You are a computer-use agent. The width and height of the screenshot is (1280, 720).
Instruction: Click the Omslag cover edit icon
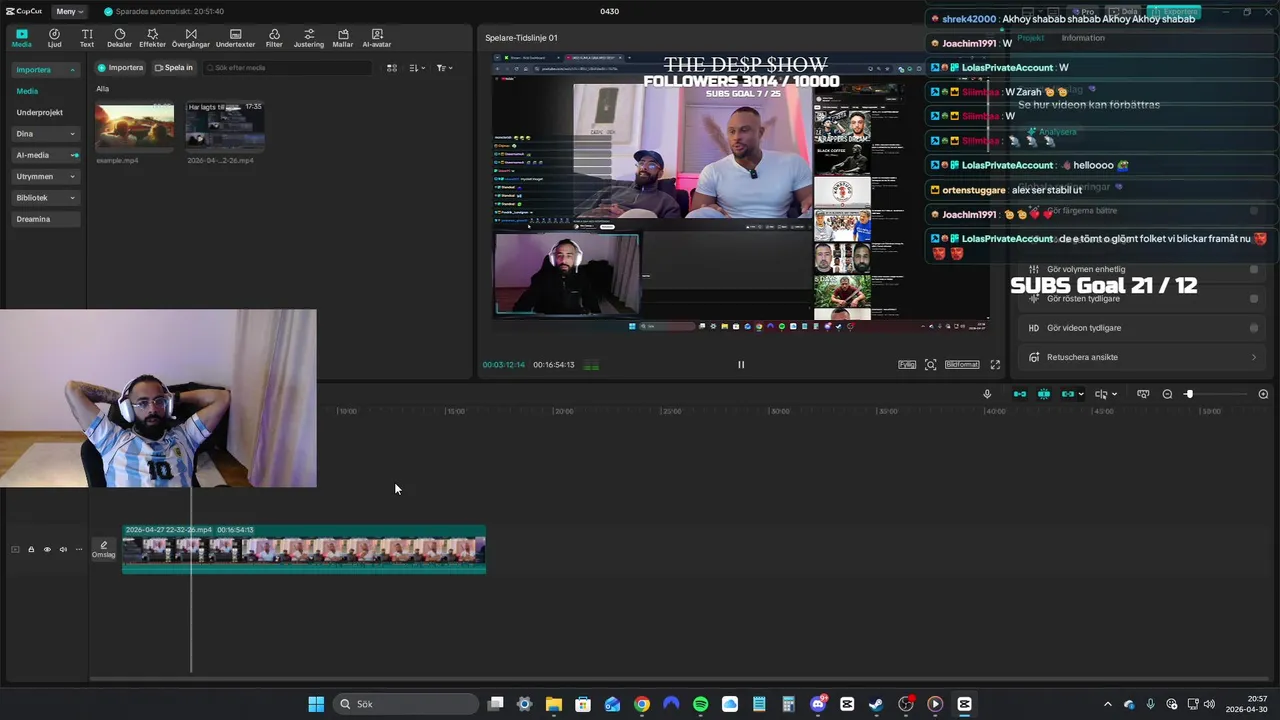pyautogui.click(x=104, y=549)
